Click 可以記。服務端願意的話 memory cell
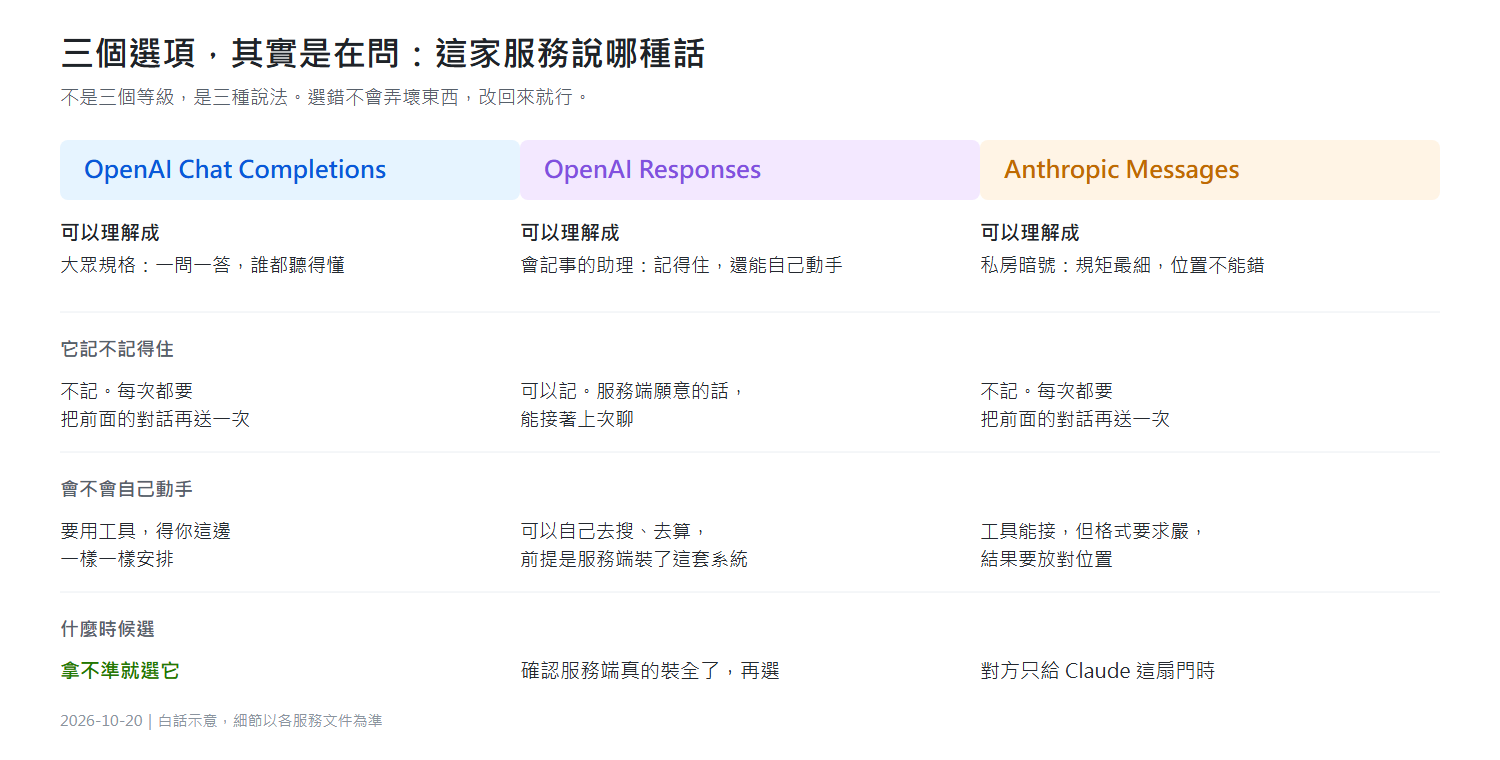This screenshot has width=1500, height=760. coord(633,405)
